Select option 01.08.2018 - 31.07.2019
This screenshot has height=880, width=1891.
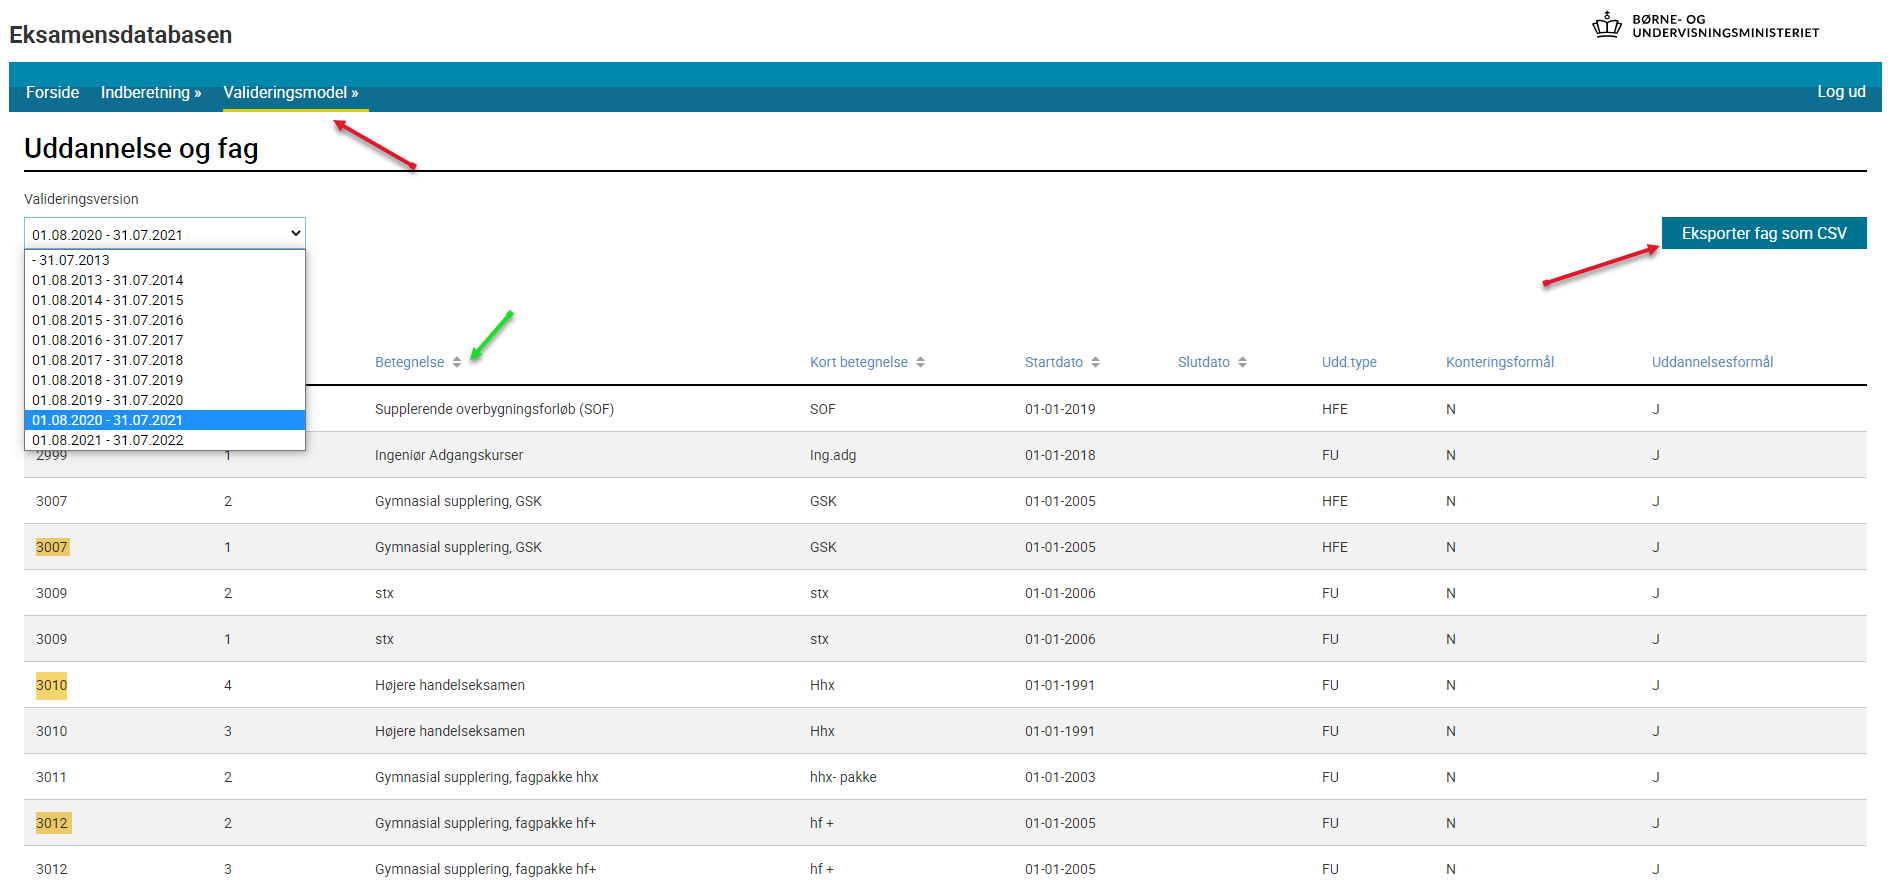click(x=165, y=380)
